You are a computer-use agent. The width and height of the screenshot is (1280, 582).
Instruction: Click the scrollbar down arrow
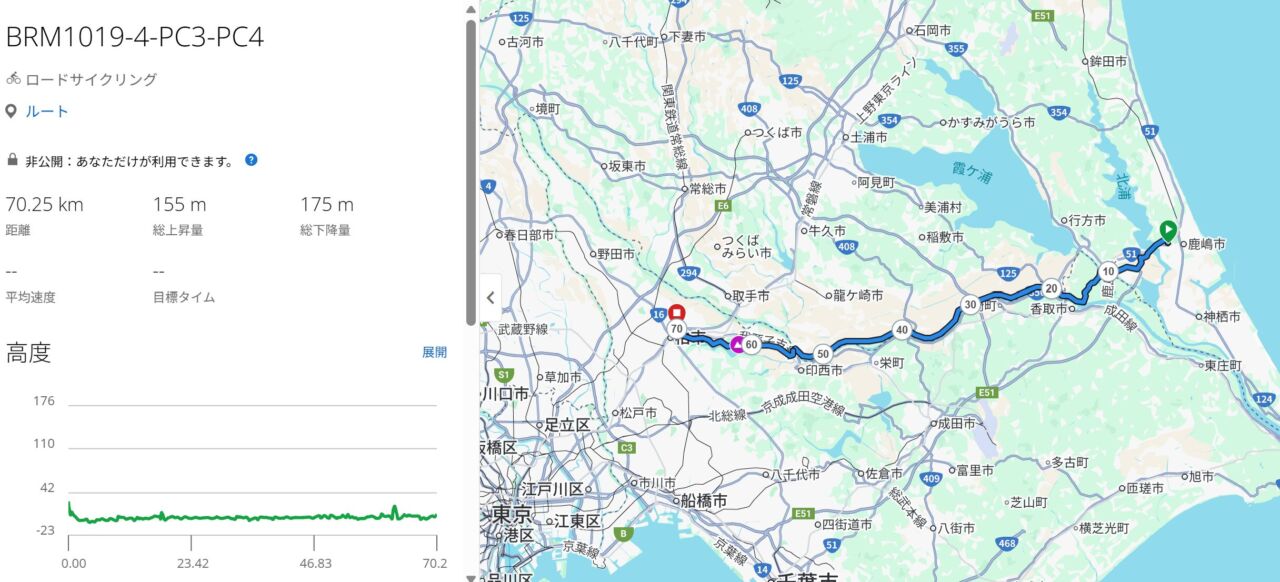[x=471, y=576]
